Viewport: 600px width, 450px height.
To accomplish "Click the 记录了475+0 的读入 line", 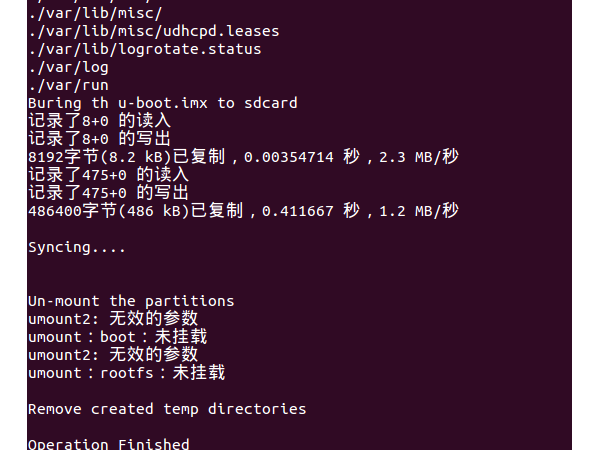I will (x=108, y=175).
